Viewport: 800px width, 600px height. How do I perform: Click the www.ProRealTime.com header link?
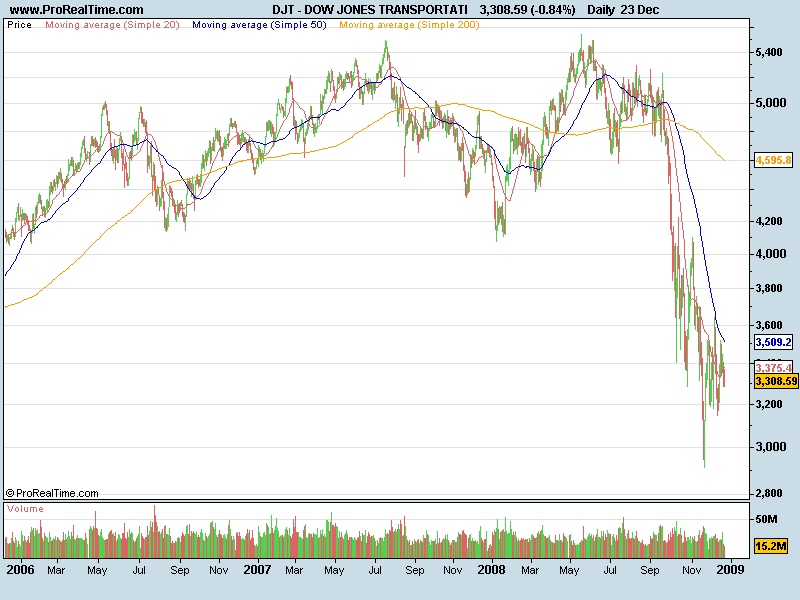(x=77, y=10)
